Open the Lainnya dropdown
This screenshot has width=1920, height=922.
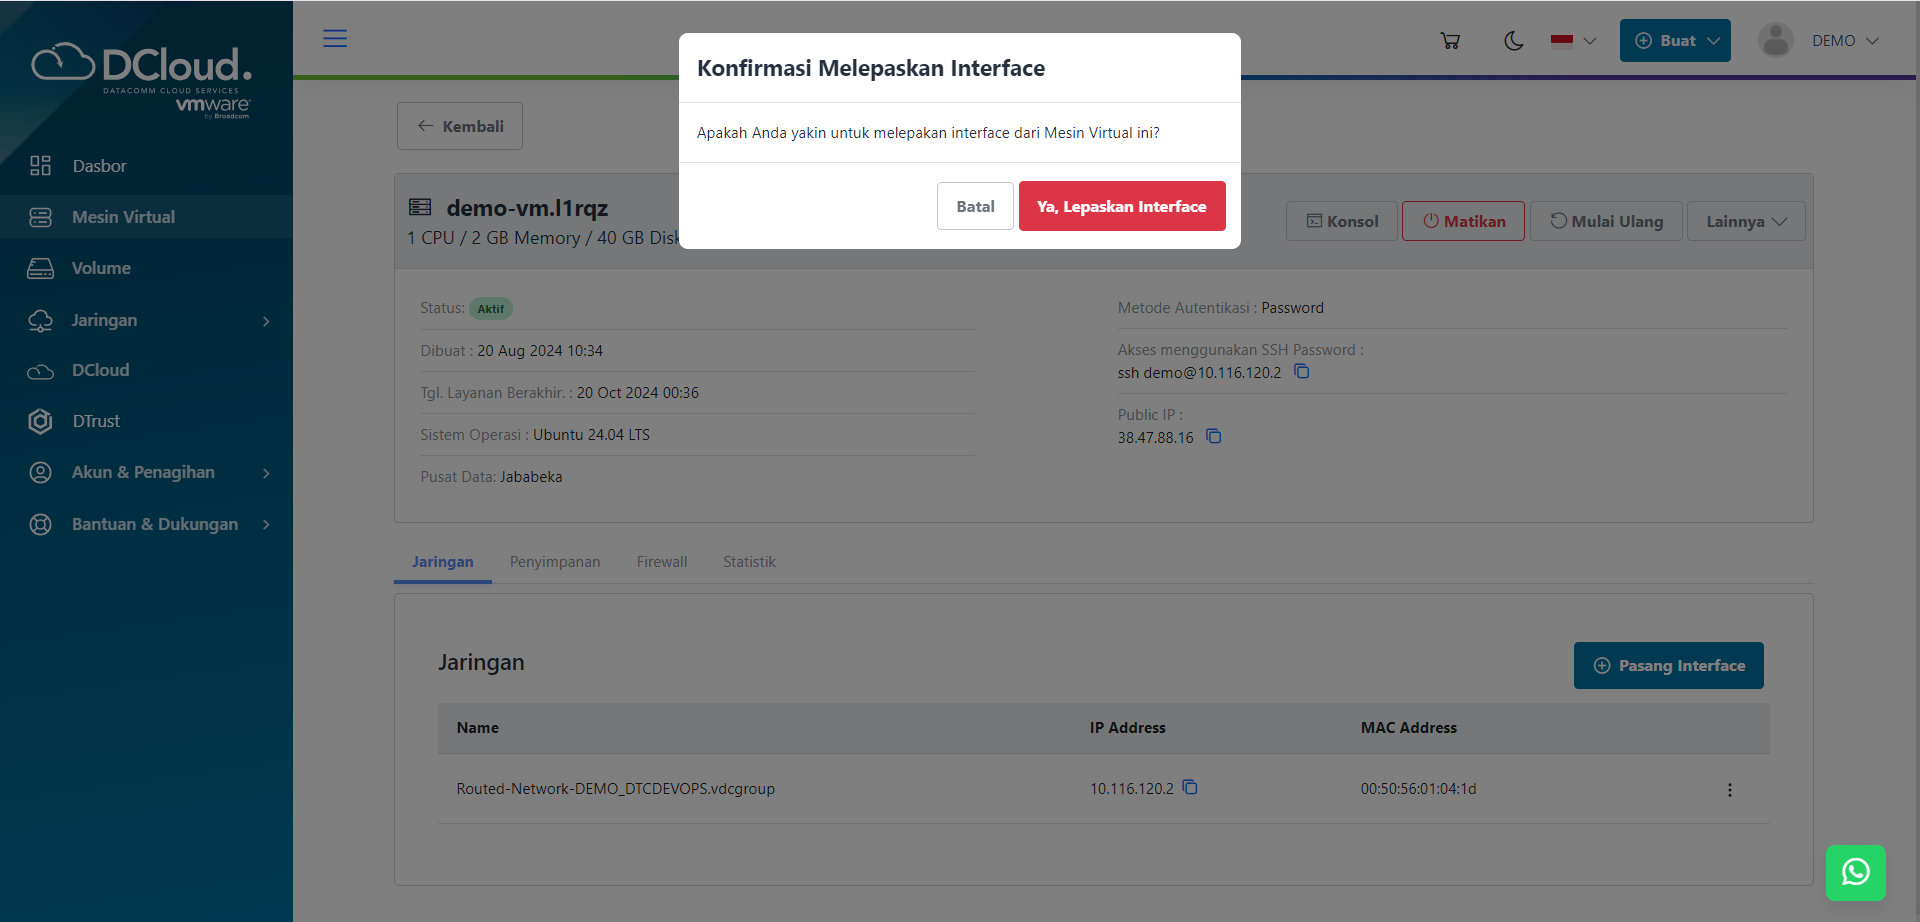(x=1746, y=221)
